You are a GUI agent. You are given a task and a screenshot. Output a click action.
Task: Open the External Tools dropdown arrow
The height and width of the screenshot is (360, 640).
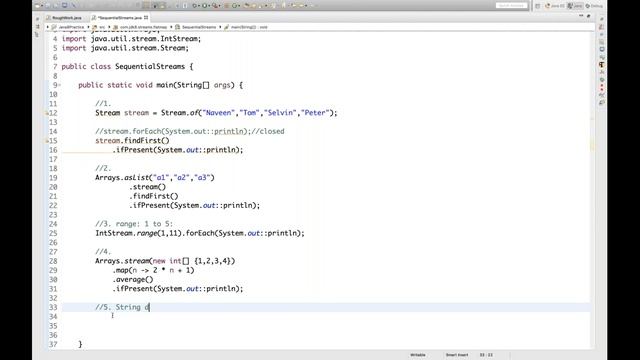(x=219, y=6)
